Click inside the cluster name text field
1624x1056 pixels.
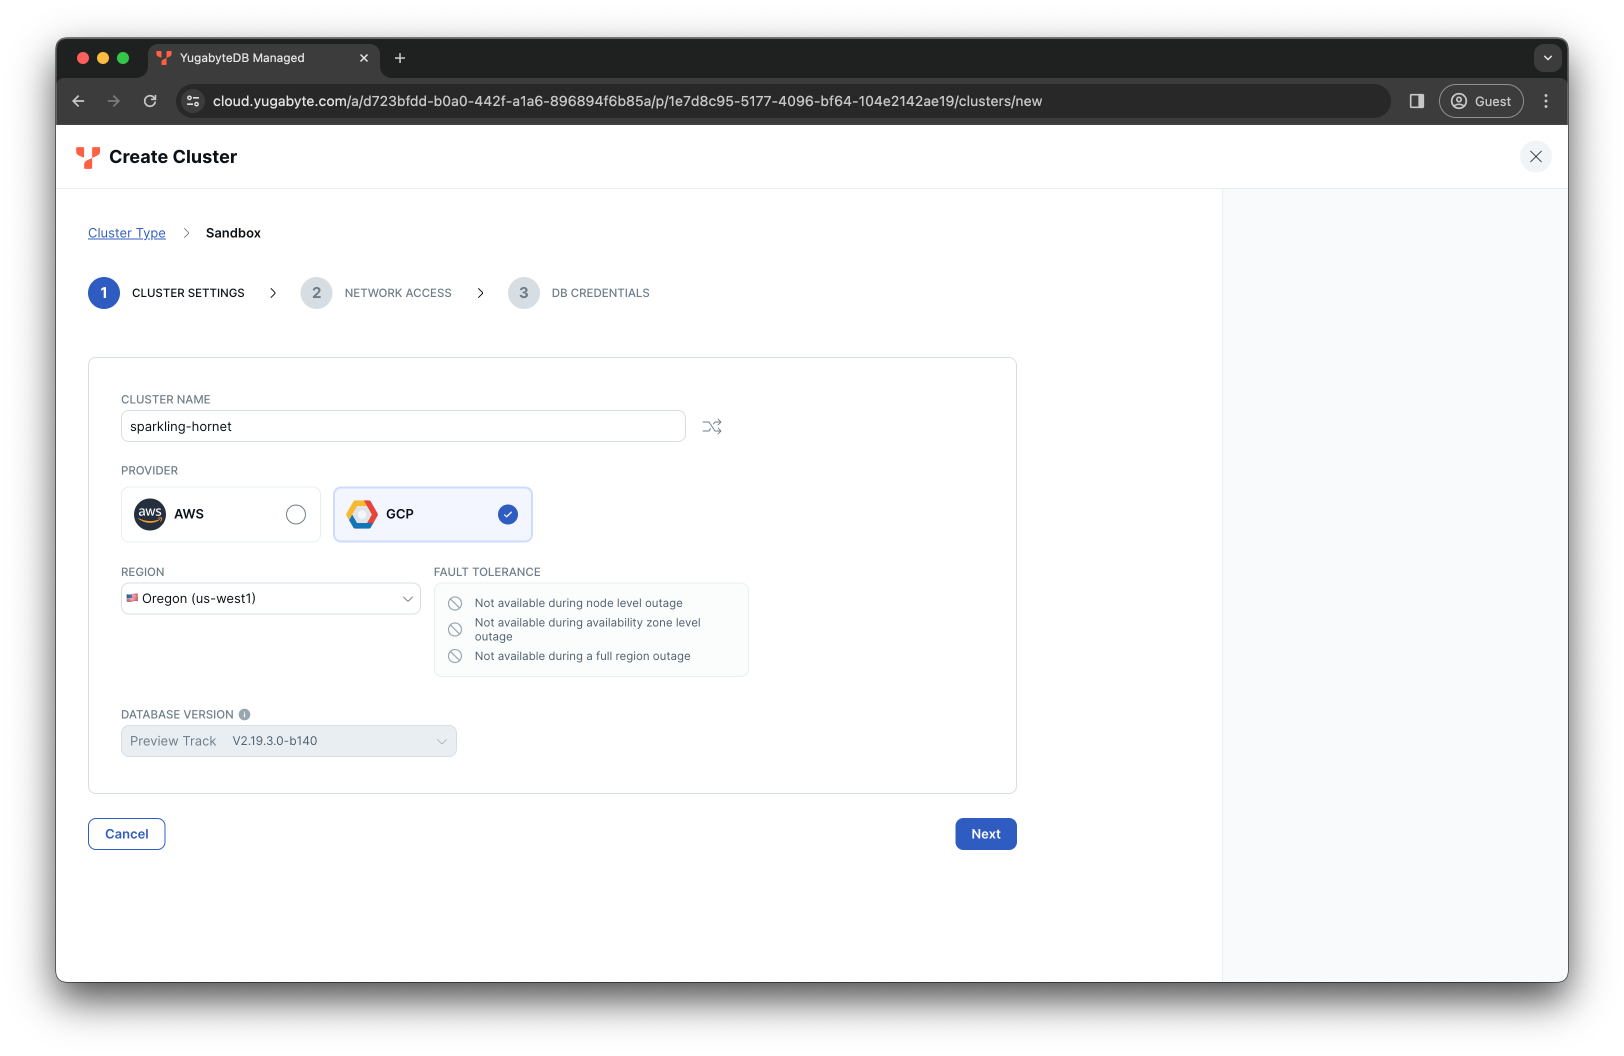[403, 426]
